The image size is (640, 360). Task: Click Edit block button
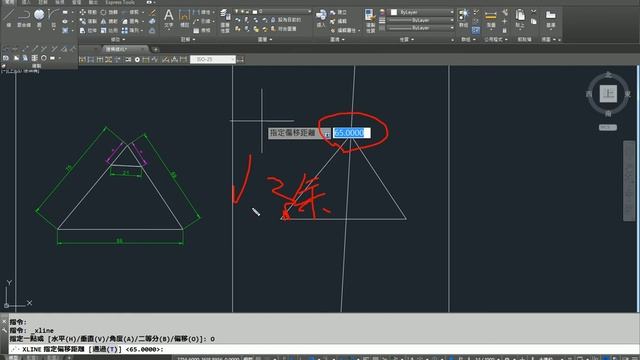pos(338,21)
